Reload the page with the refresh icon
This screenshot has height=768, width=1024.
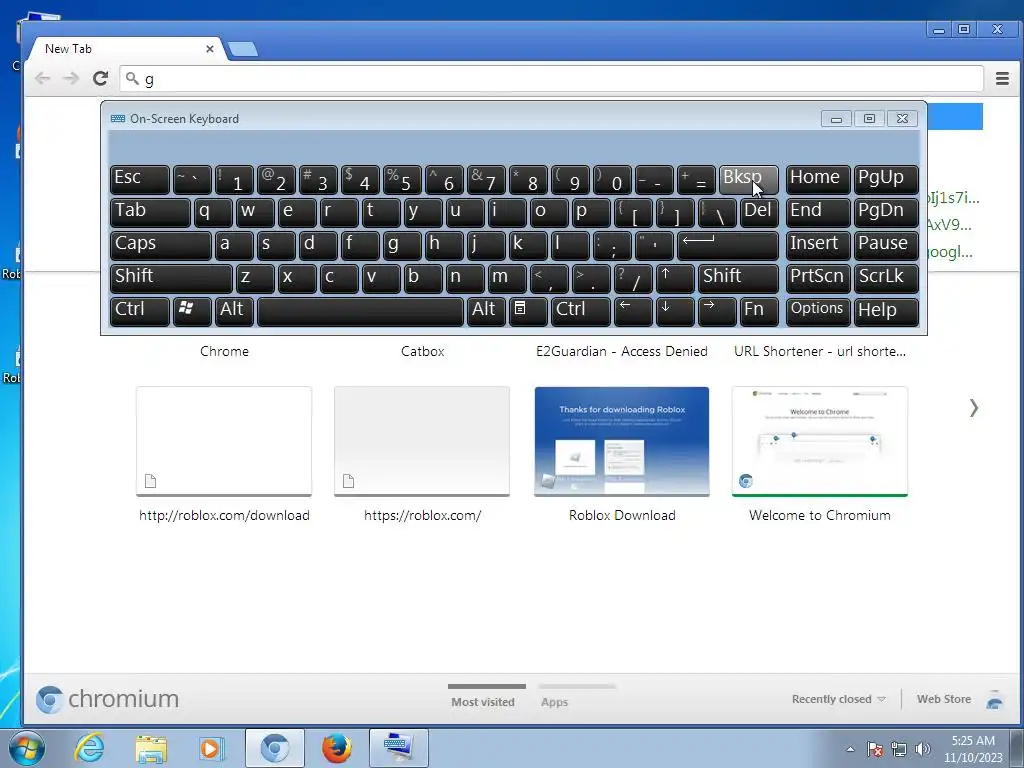(100, 79)
